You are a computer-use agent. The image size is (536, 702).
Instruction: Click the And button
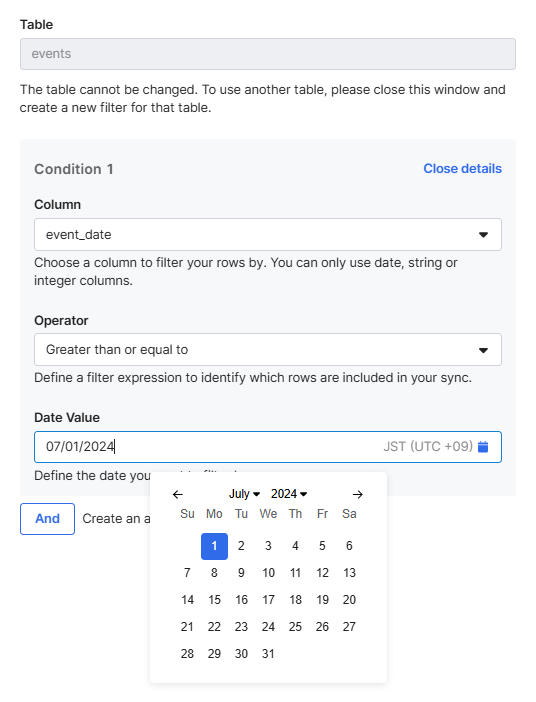(x=47, y=518)
